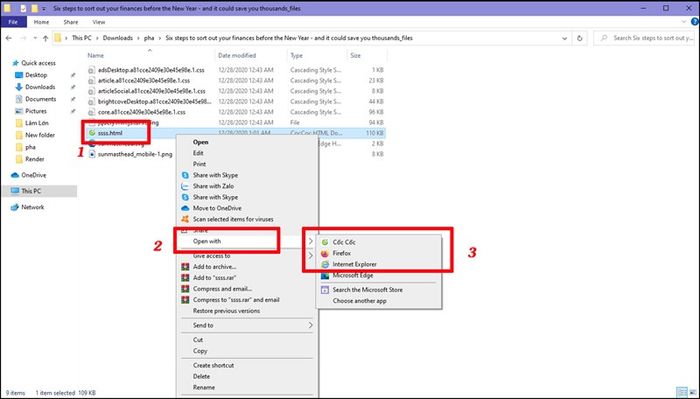The width and height of the screenshot is (700, 399).
Task: Click Downloads in the breadcrumb path
Action: (117, 38)
